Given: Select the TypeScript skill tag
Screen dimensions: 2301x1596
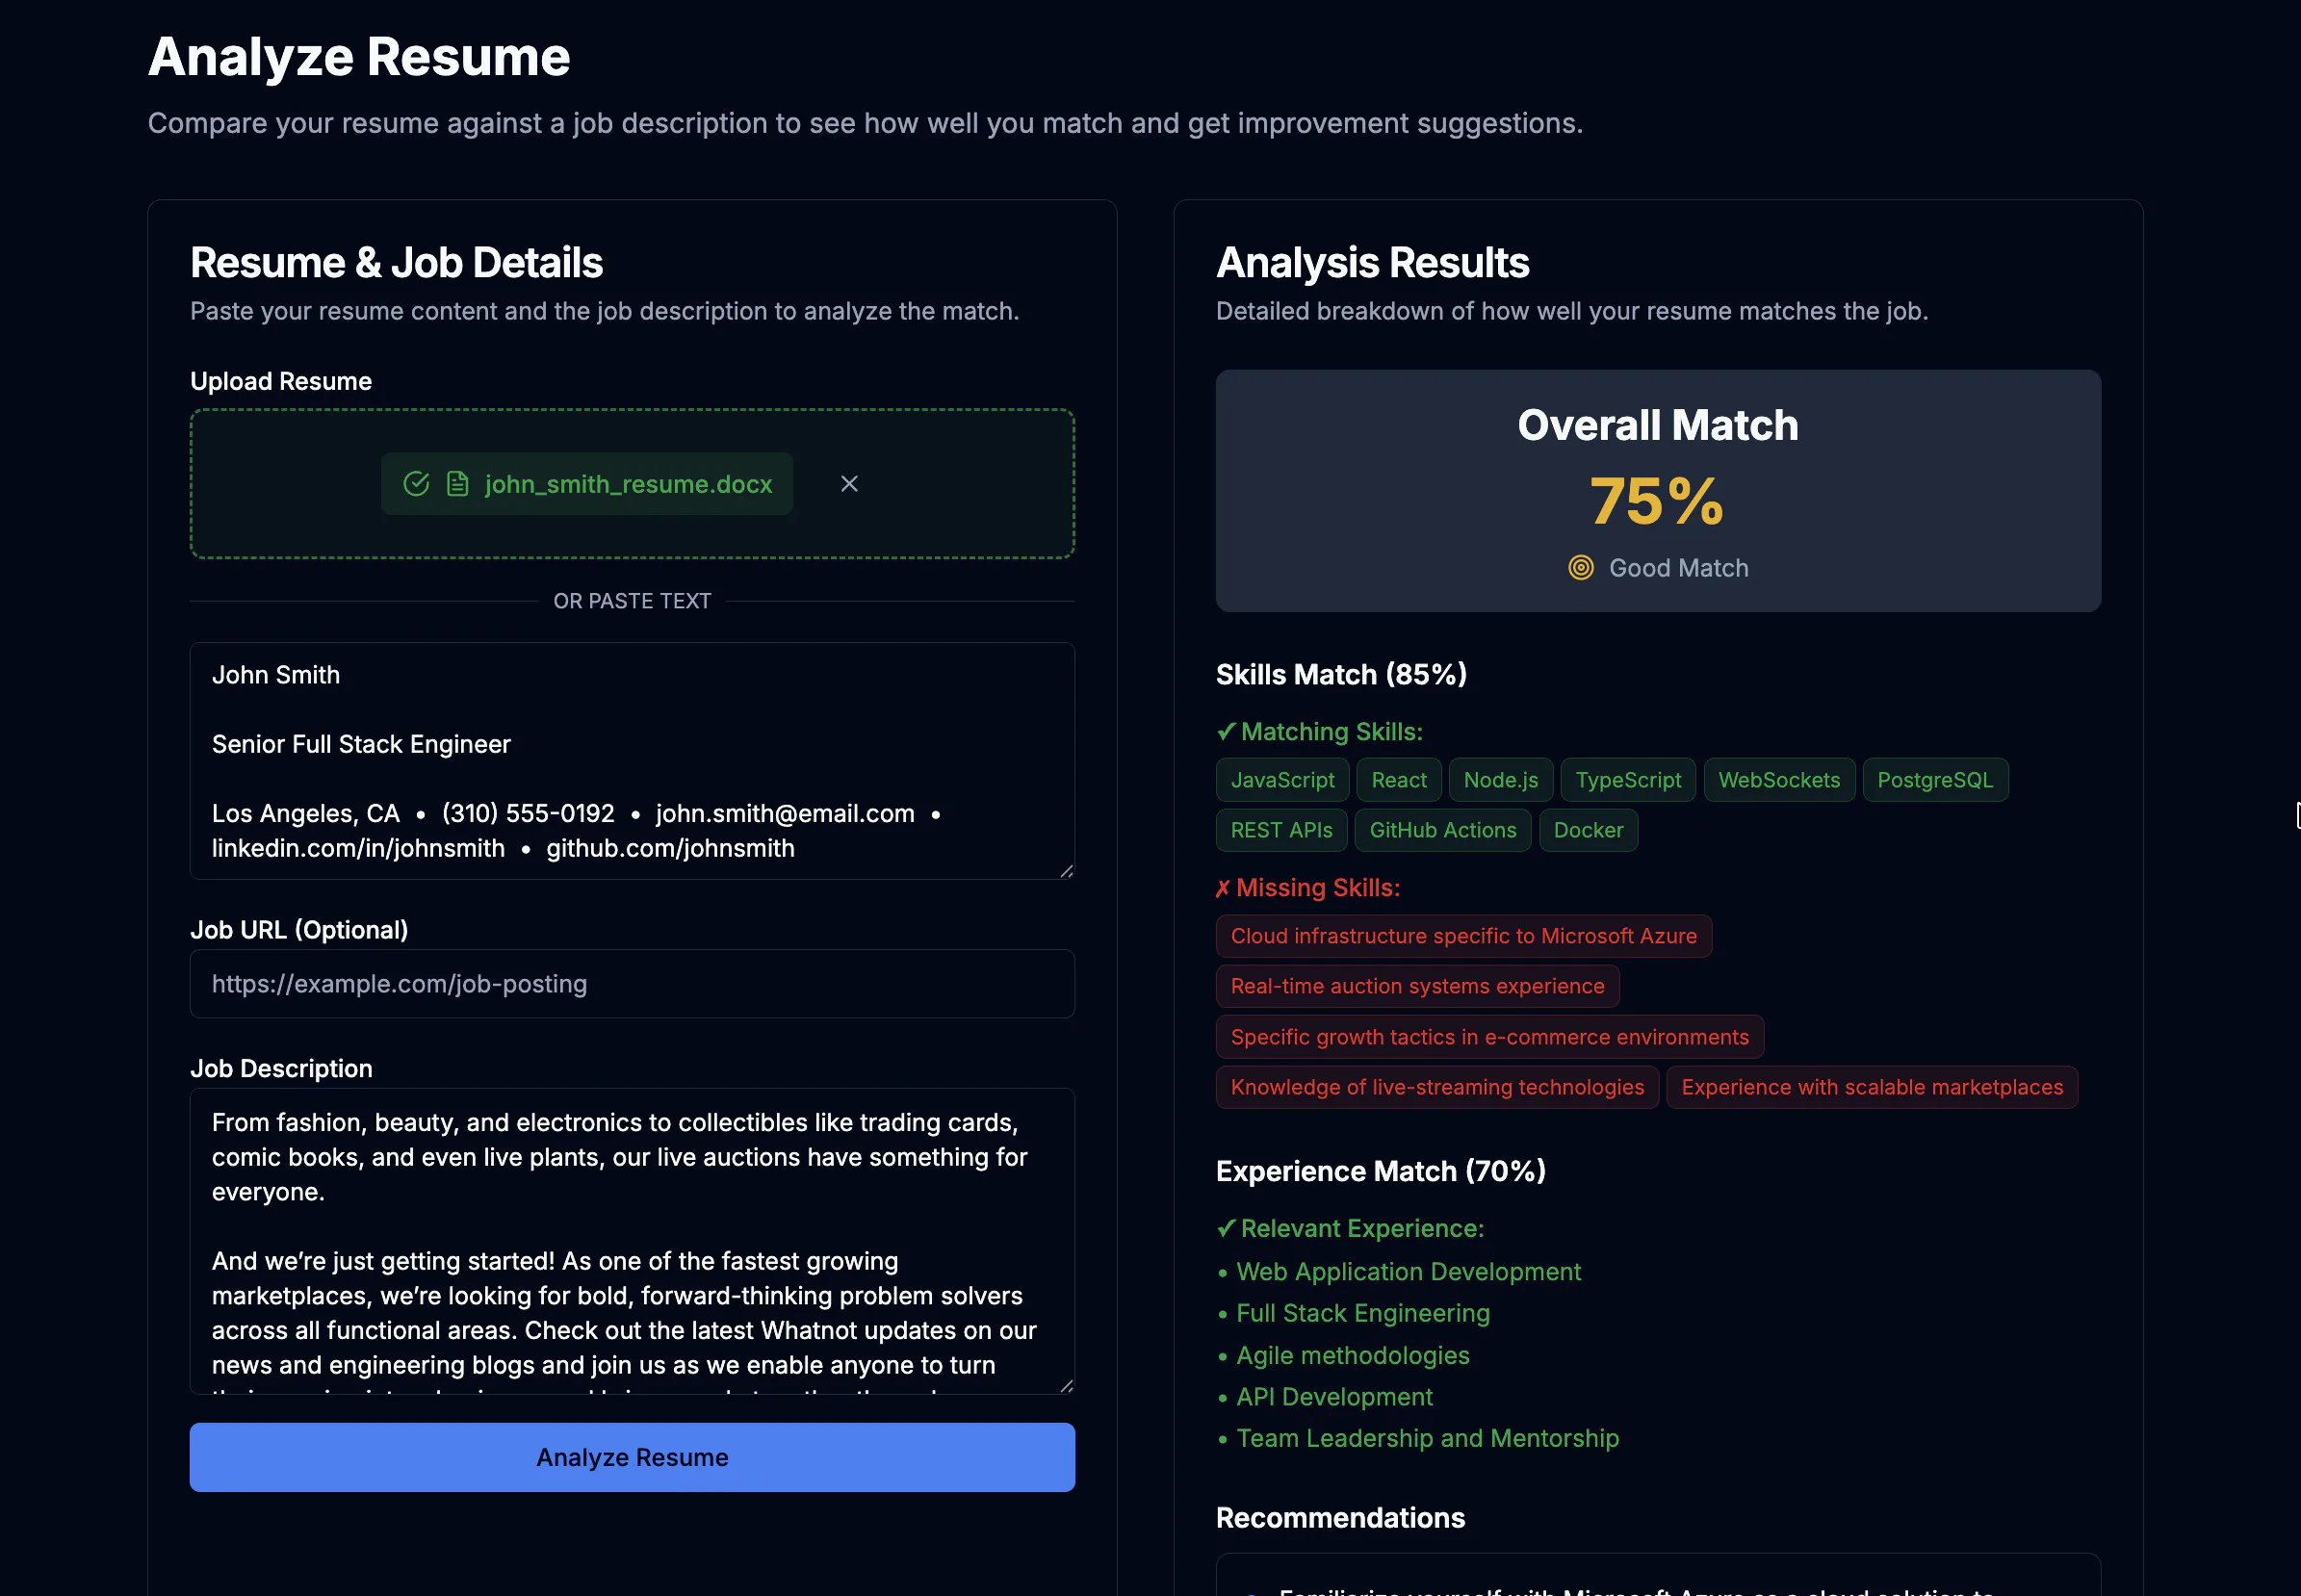Looking at the screenshot, I should coord(1628,780).
